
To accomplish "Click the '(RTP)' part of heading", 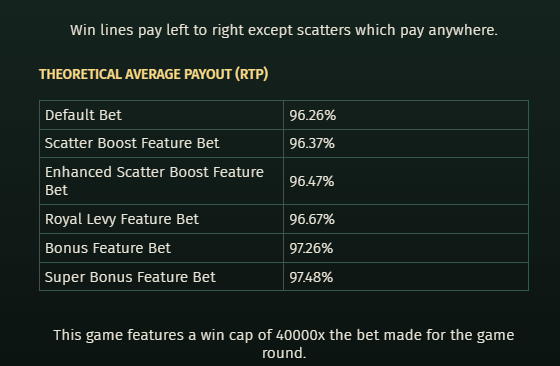I will click(251, 74).
